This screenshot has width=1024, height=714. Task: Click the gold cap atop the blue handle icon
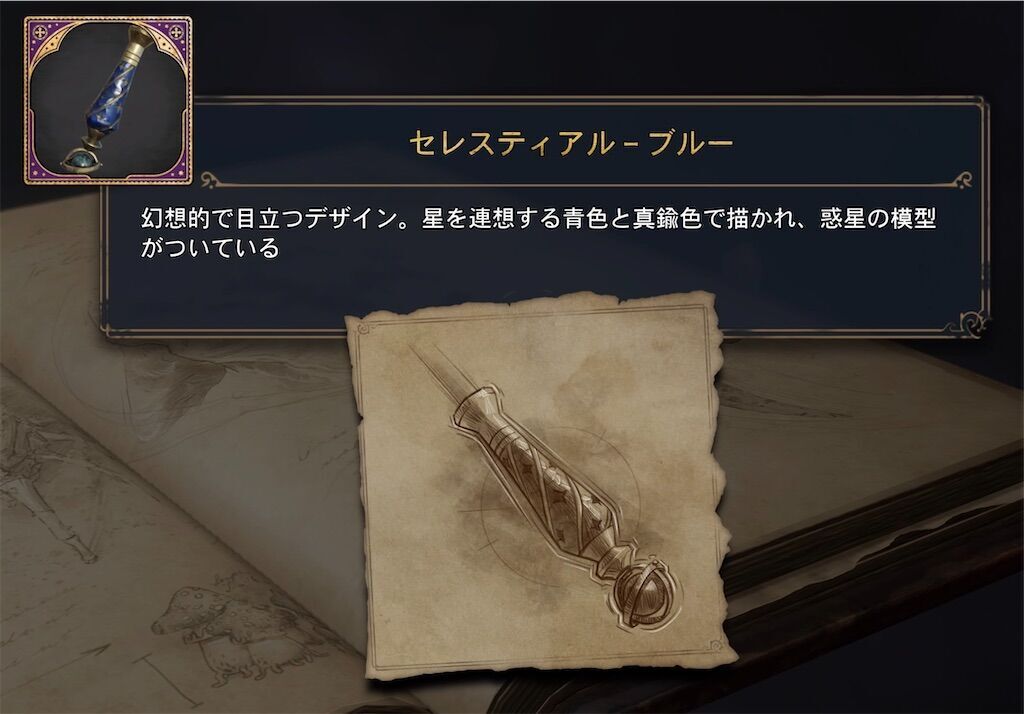point(142,40)
